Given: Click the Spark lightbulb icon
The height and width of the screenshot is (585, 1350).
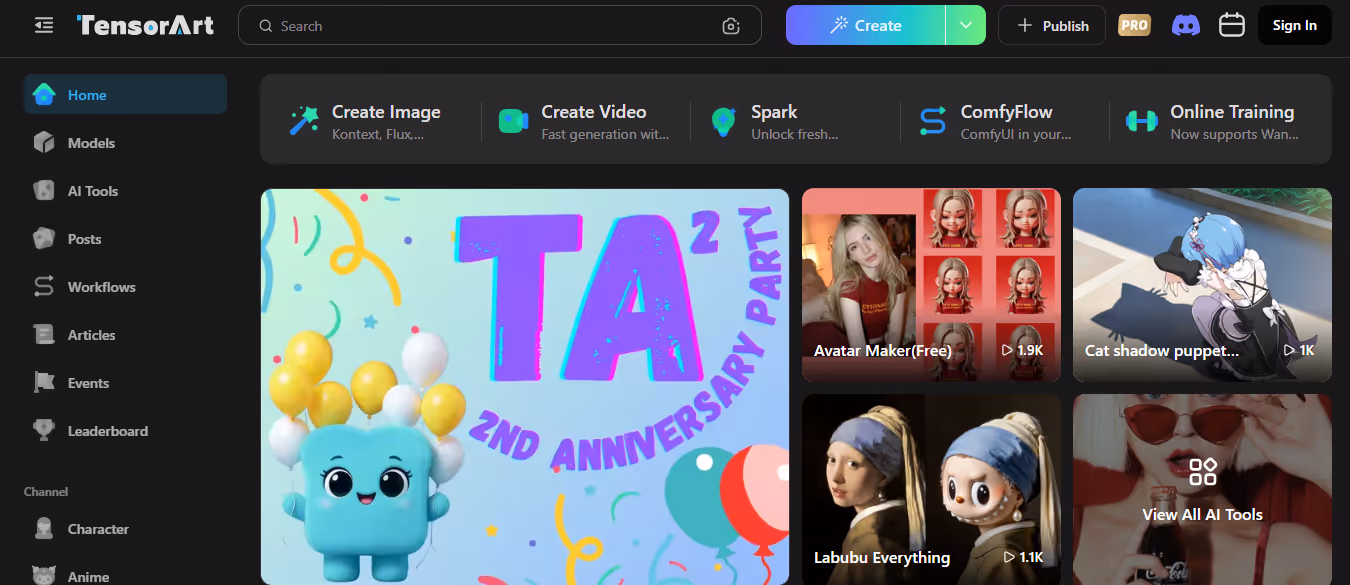Looking at the screenshot, I should click(722, 120).
